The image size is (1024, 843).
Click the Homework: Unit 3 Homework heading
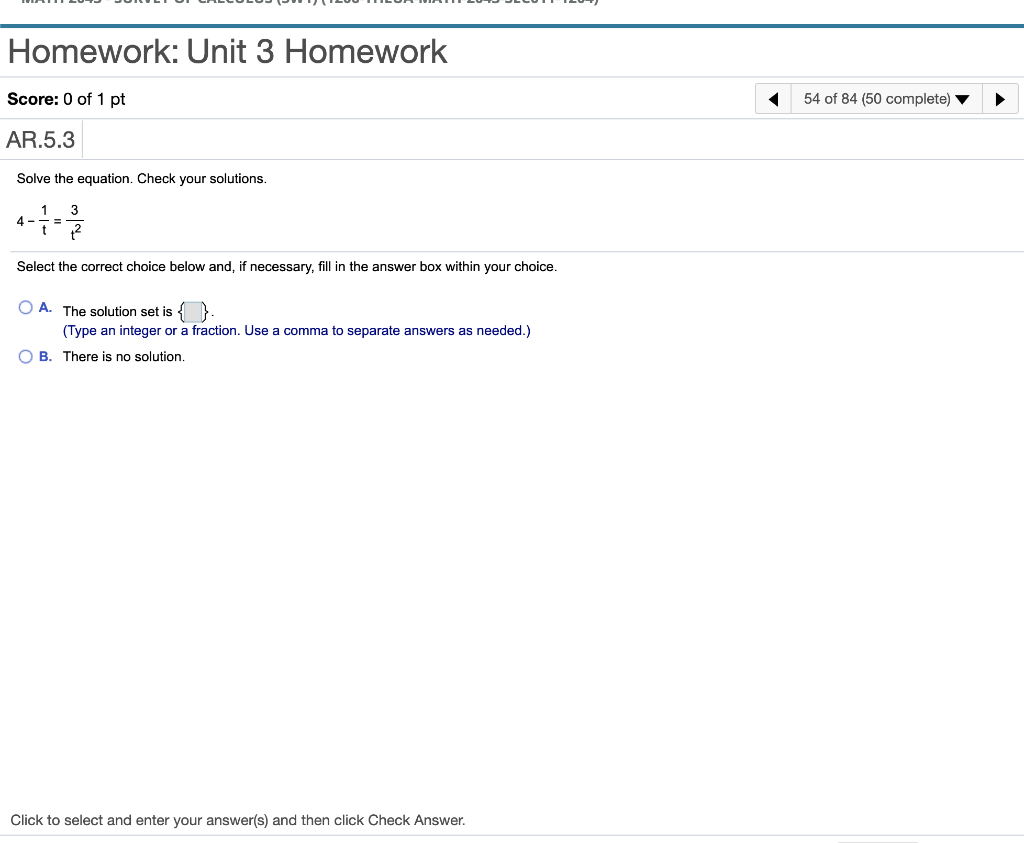pyautogui.click(x=227, y=52)
